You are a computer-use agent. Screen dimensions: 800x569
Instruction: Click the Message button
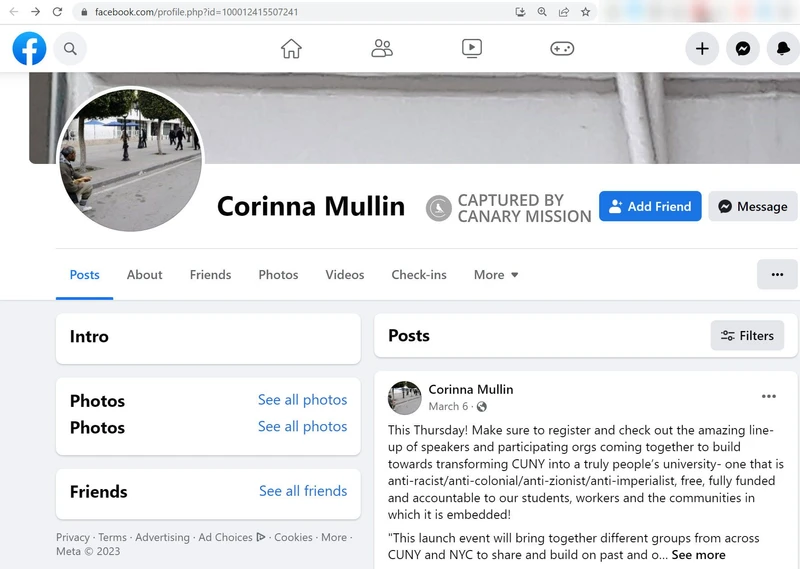[x=753, y=206]
